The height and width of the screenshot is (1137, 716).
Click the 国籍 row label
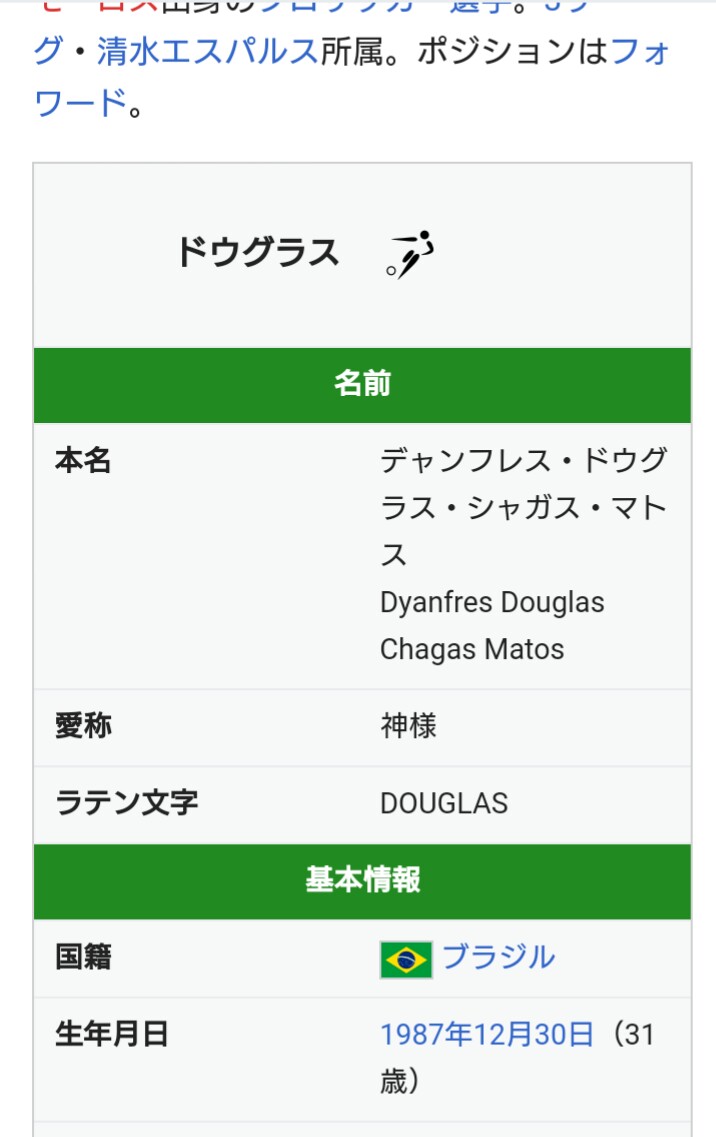pyautogui.click(x=83, y=957)
